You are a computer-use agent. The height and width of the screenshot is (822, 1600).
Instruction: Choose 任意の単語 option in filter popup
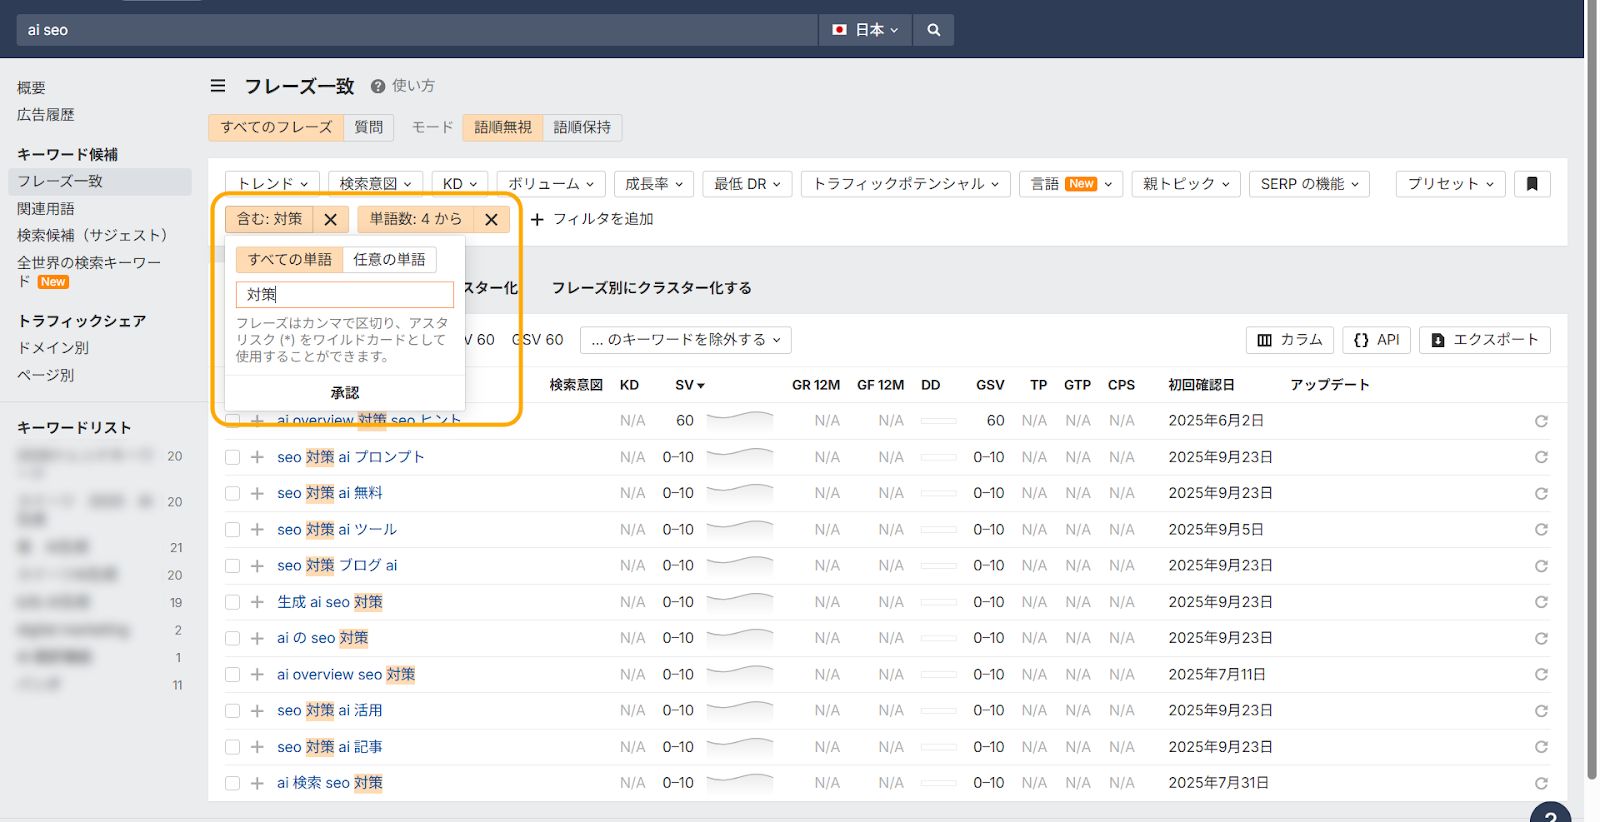(x=389, y=260)
